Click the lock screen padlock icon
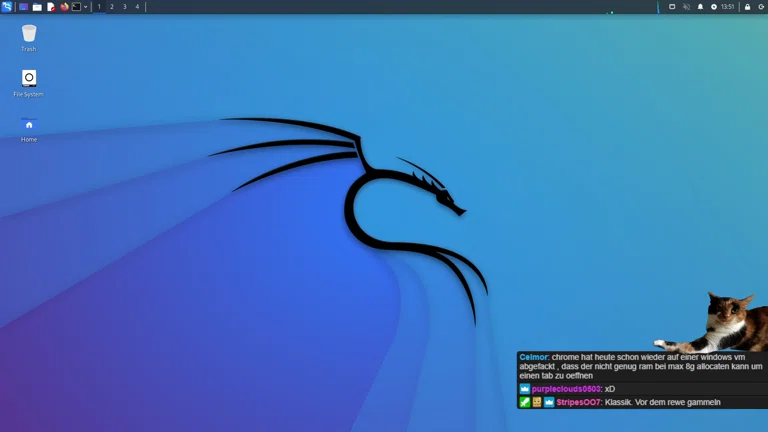 pyautogui.click(x=747, y=7)
